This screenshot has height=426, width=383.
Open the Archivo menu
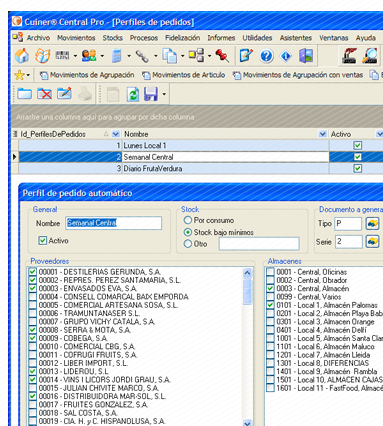coord(38,38)
